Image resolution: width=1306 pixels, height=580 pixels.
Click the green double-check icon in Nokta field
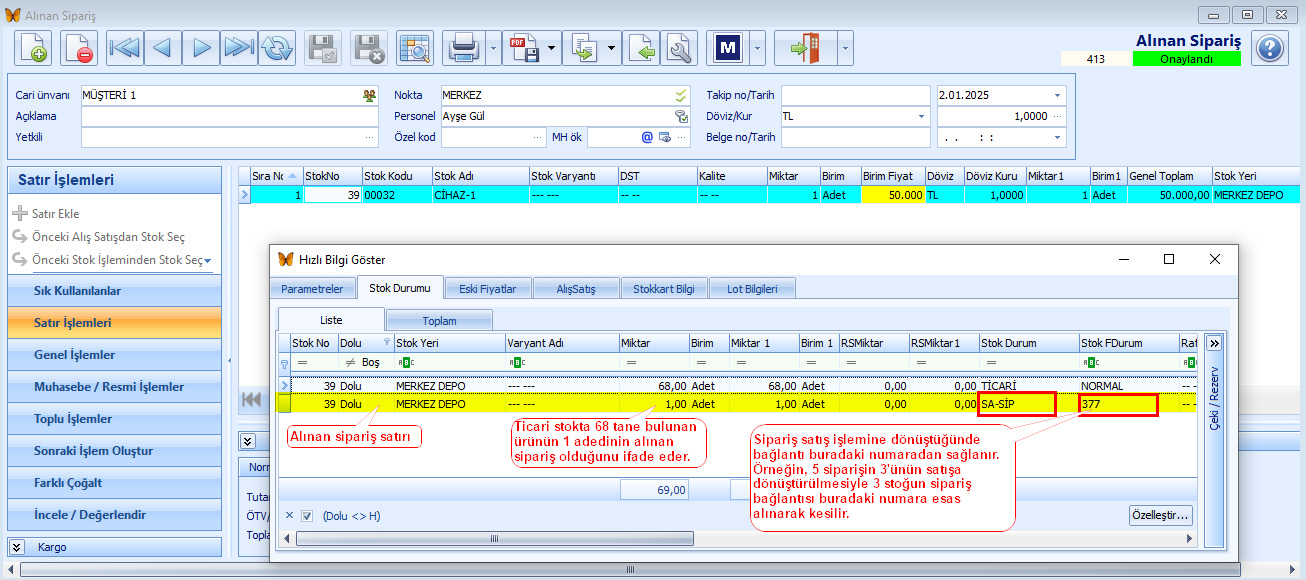[x=681, y=95]
